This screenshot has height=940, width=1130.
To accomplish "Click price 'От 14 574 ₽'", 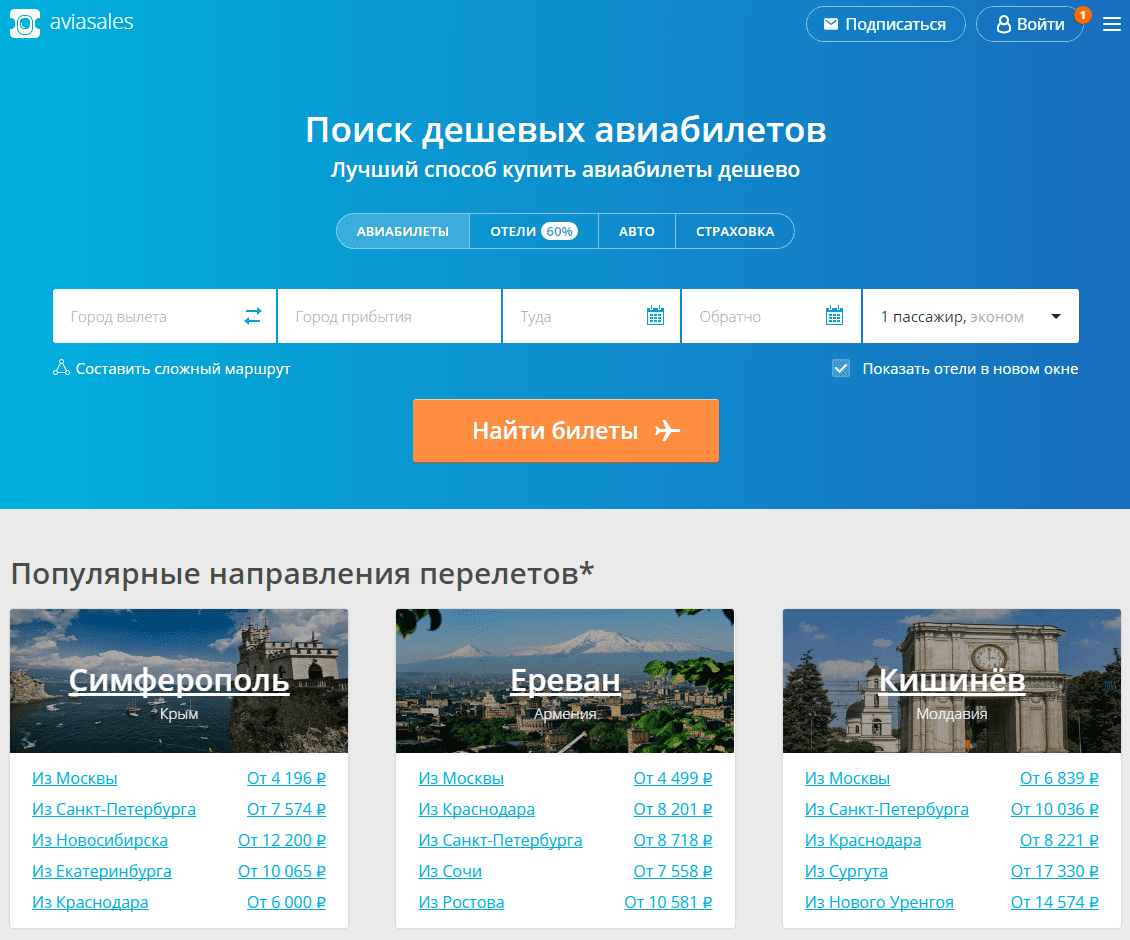I will coord(1054,903).
